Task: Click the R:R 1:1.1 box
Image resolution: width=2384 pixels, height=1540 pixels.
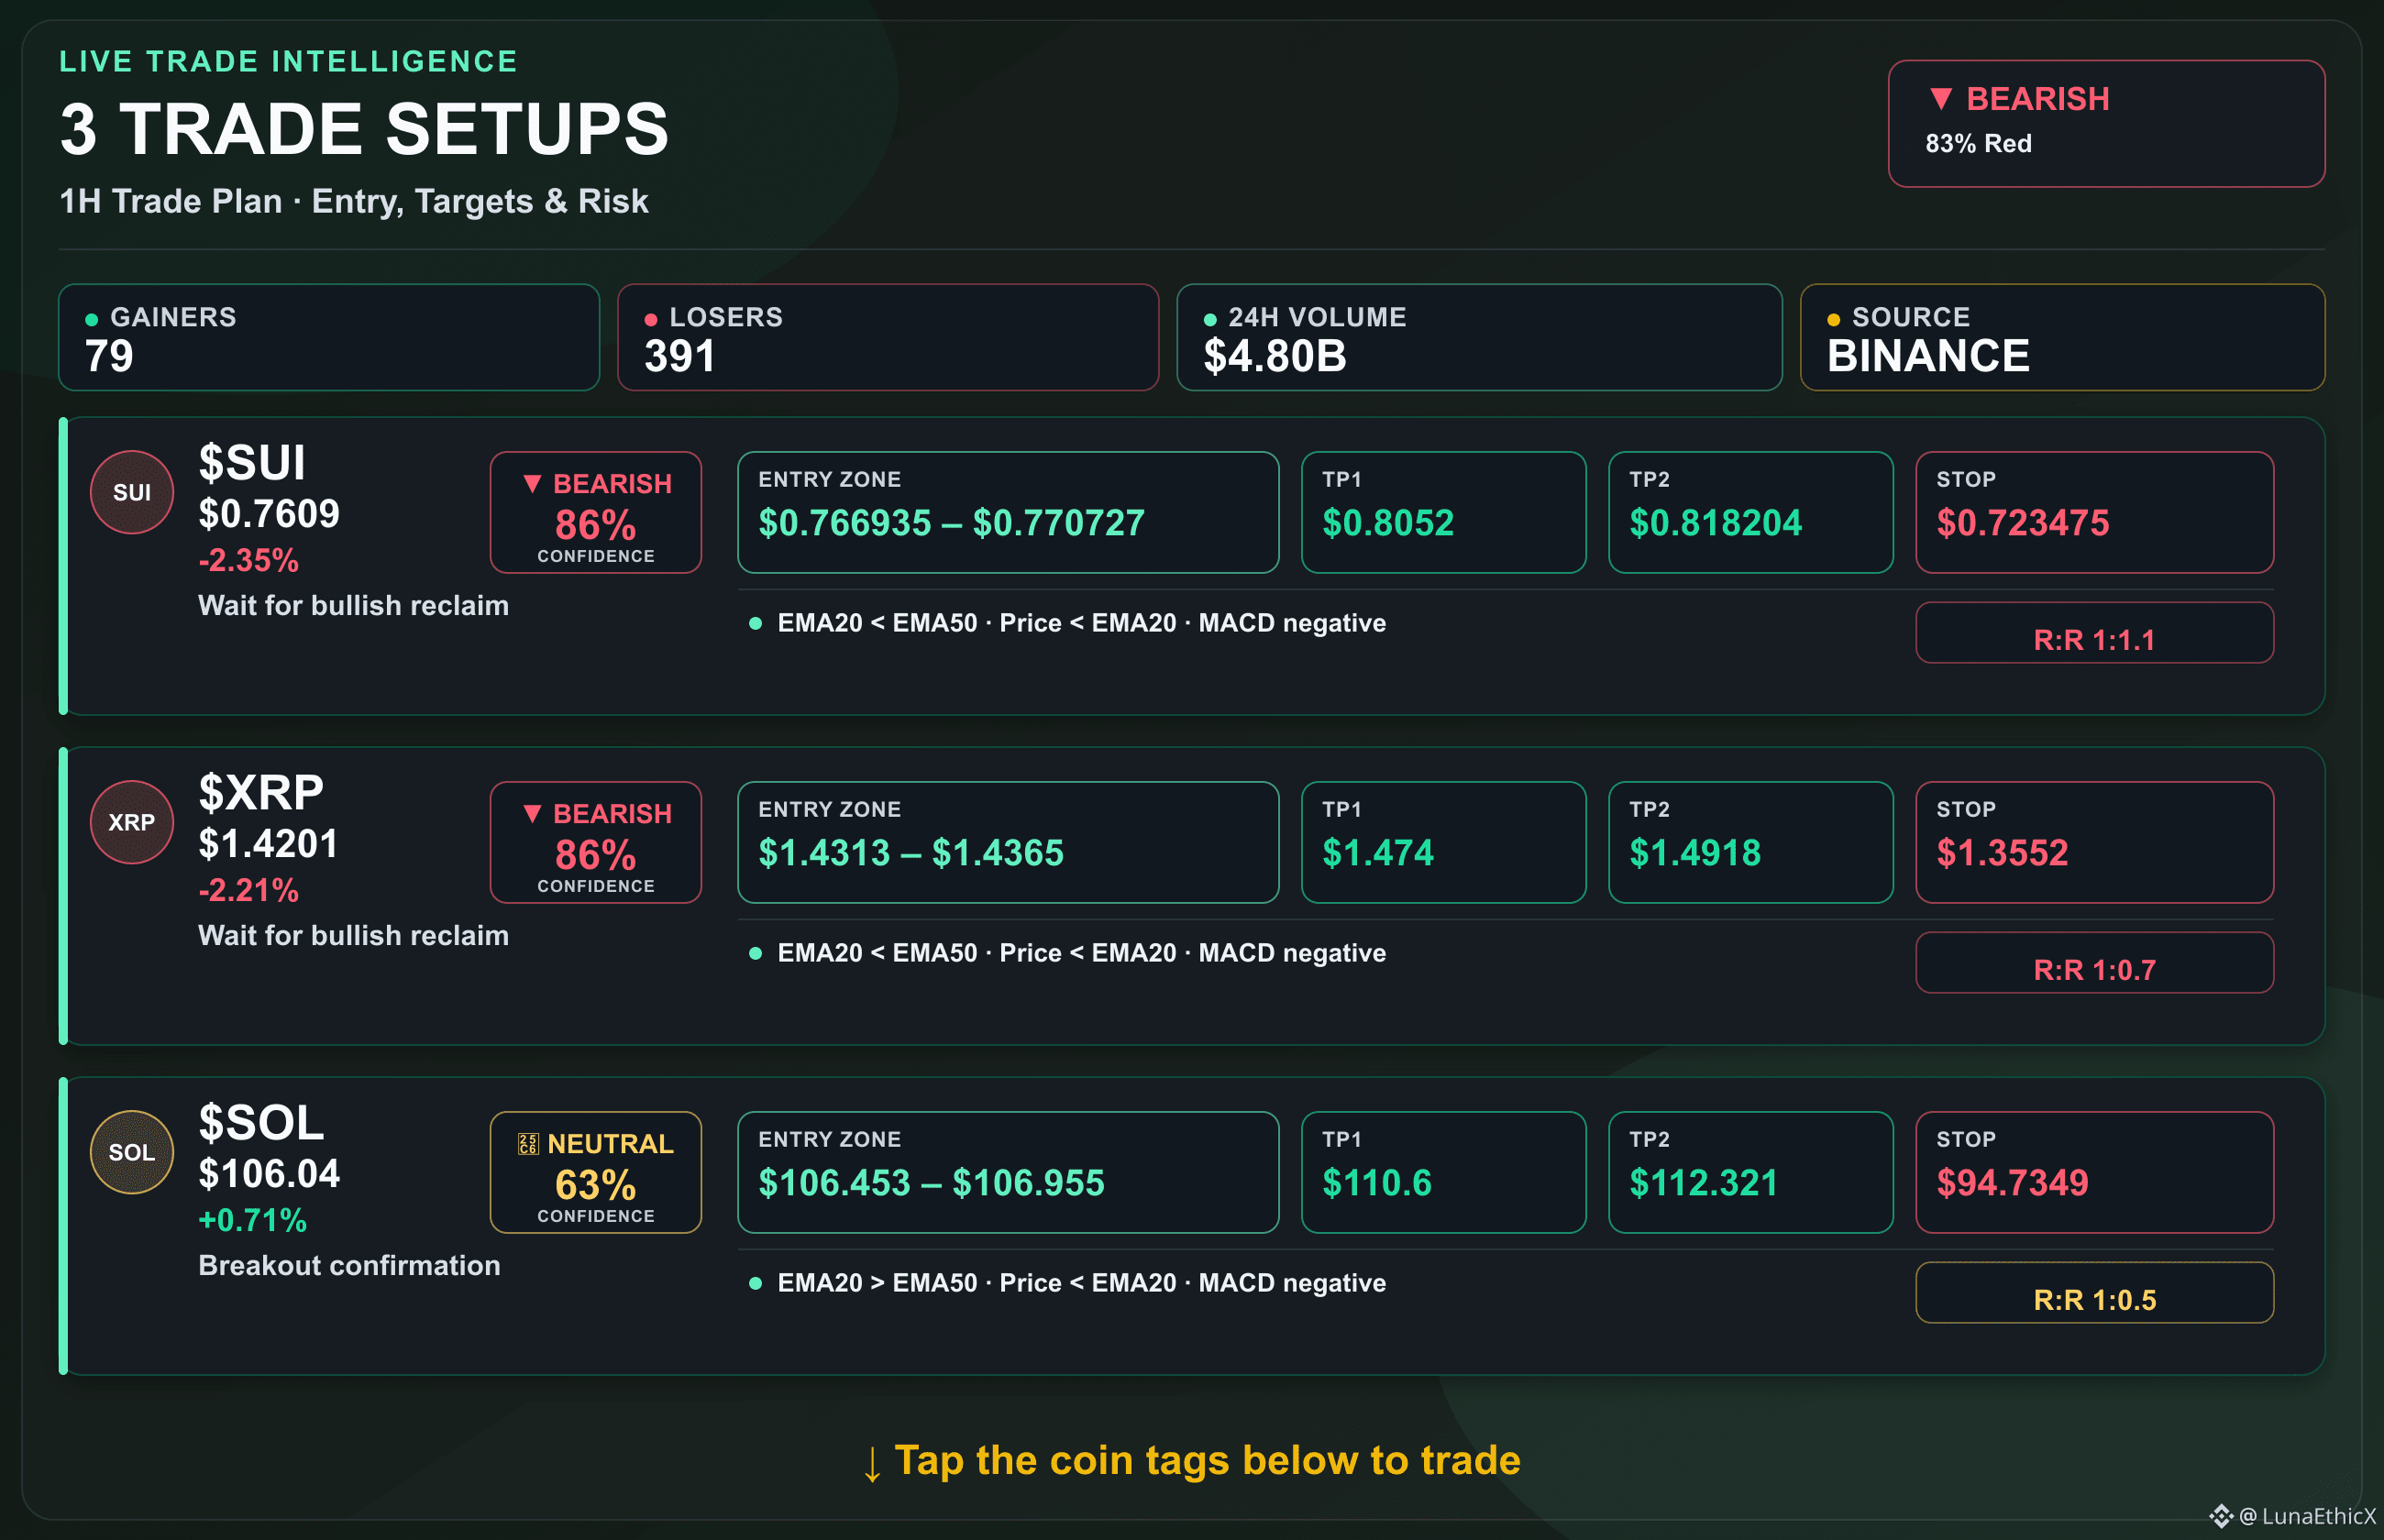Action: pos(2094,633)
